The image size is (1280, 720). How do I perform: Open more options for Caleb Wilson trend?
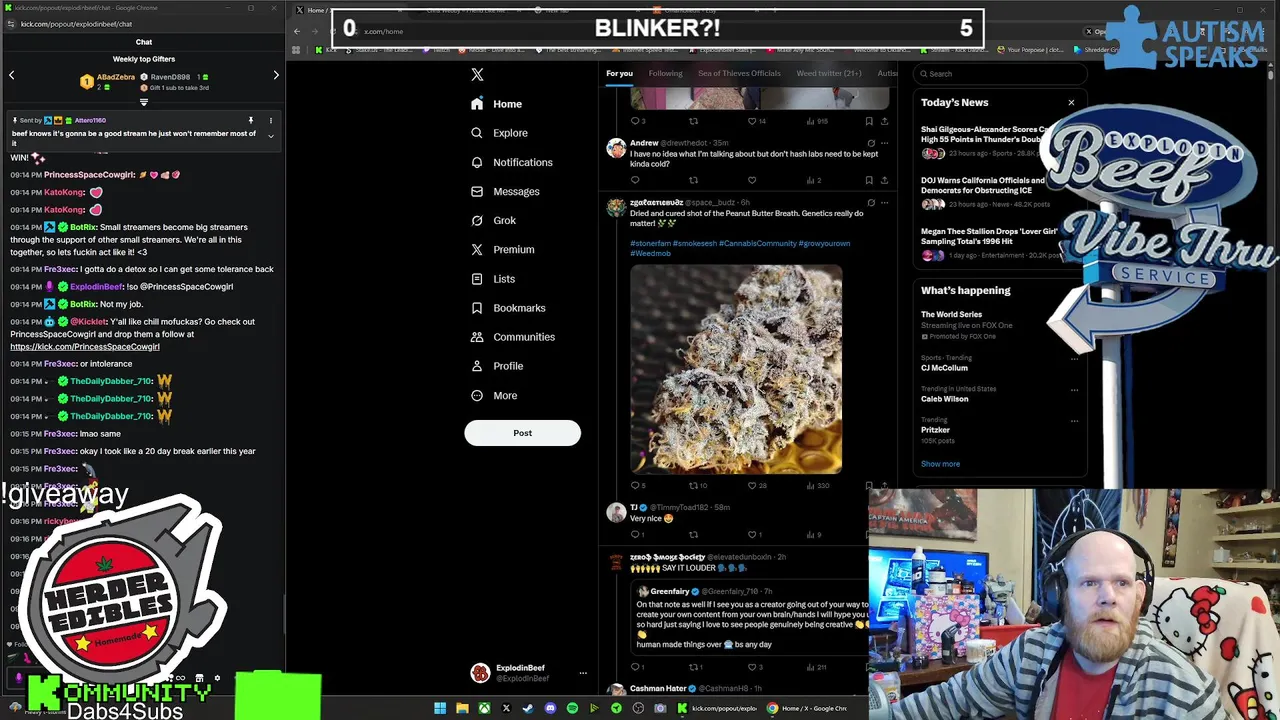pyautogui.click(x=1074, y=389)
